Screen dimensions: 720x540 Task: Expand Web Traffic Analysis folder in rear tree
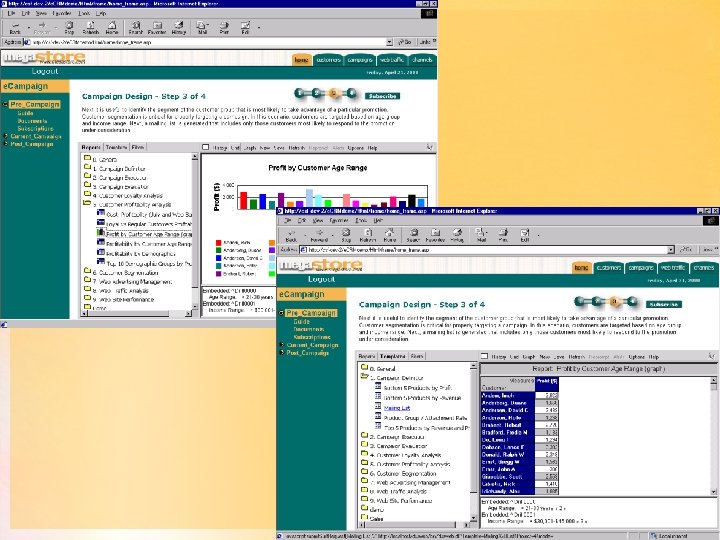click(87, 289)
